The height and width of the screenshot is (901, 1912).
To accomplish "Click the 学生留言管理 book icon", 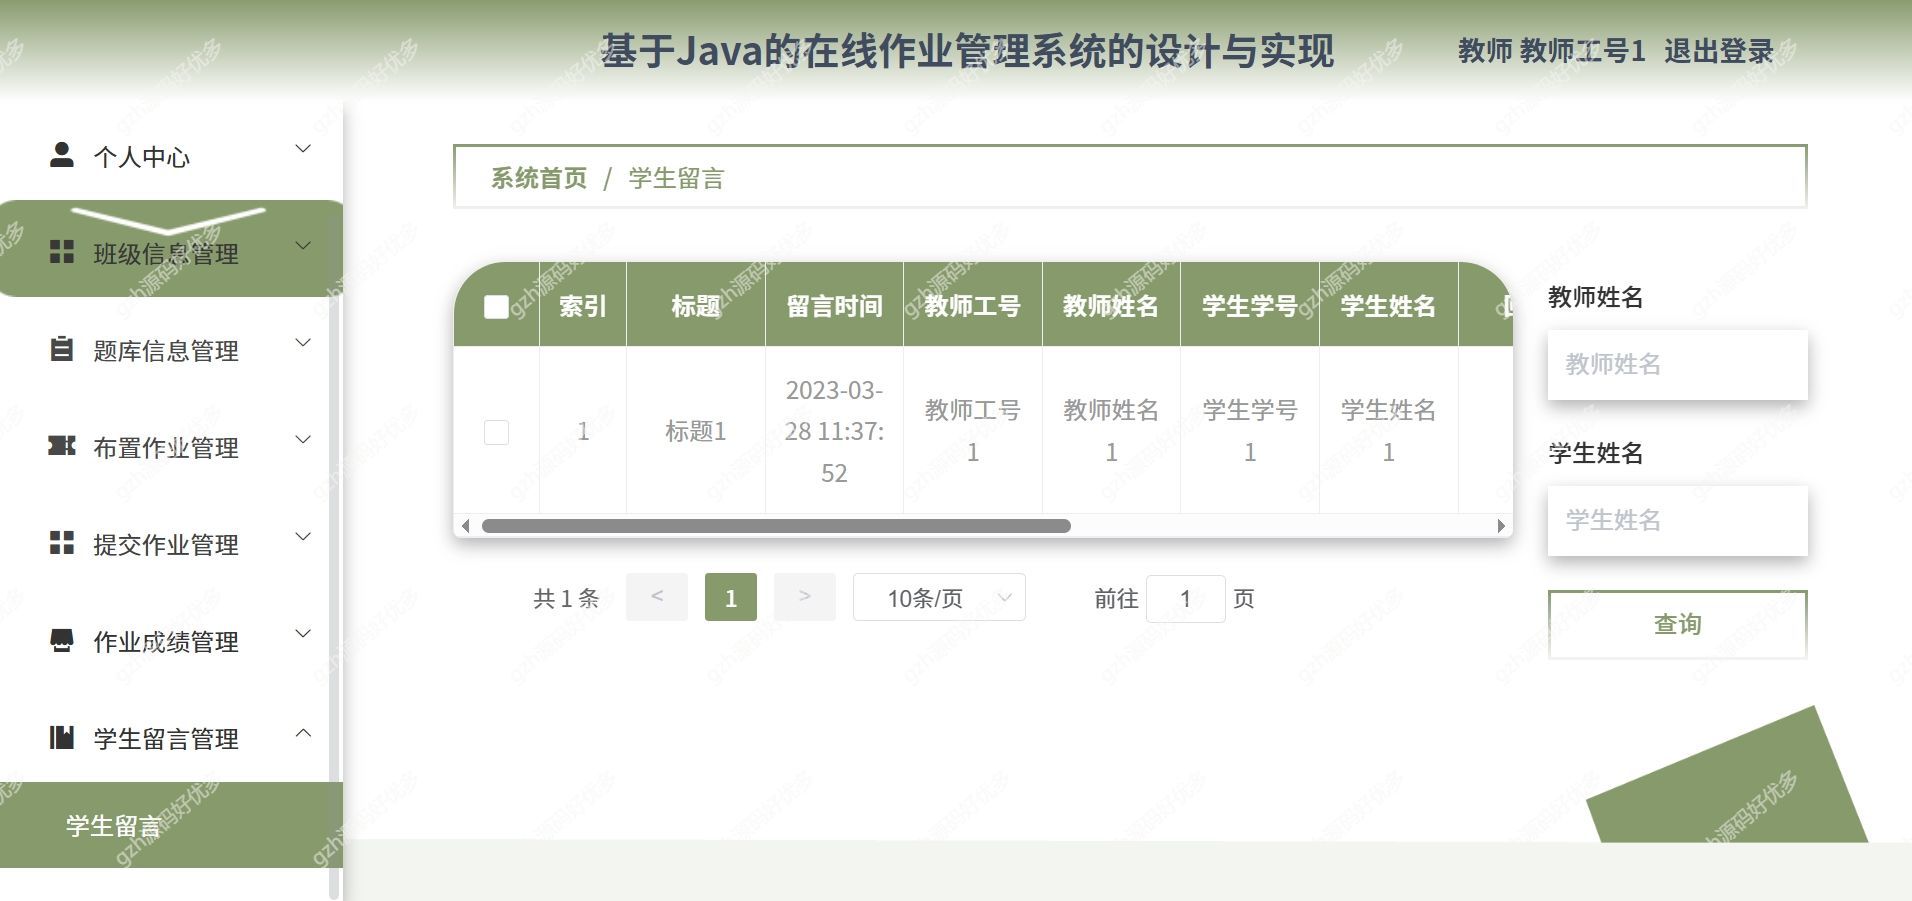I will click(62, 737).
